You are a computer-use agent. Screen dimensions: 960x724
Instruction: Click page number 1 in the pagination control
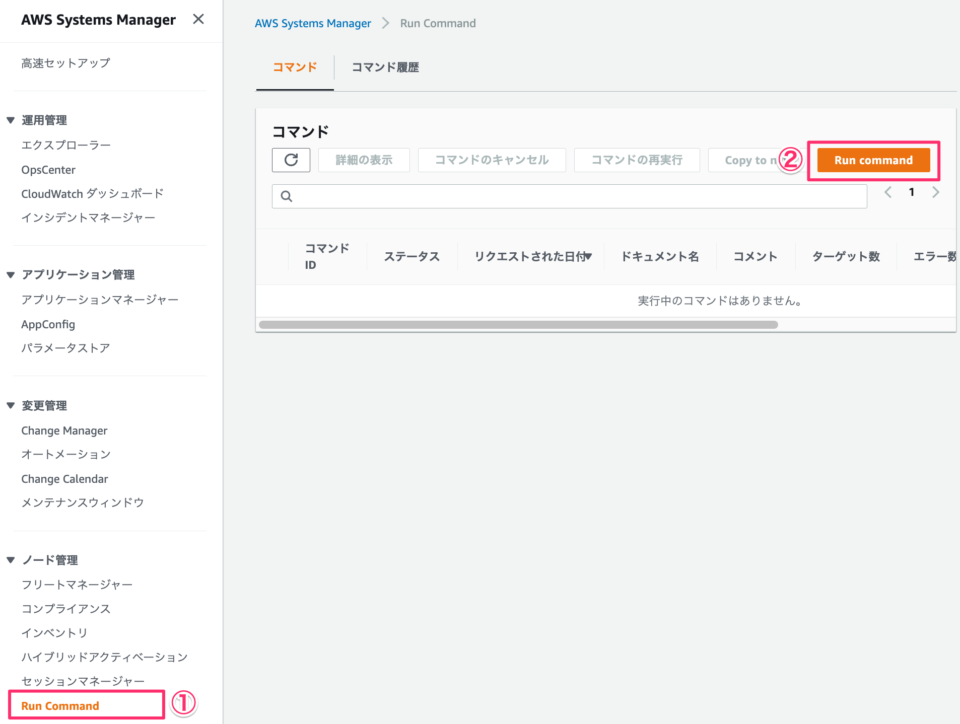point(911,192)
